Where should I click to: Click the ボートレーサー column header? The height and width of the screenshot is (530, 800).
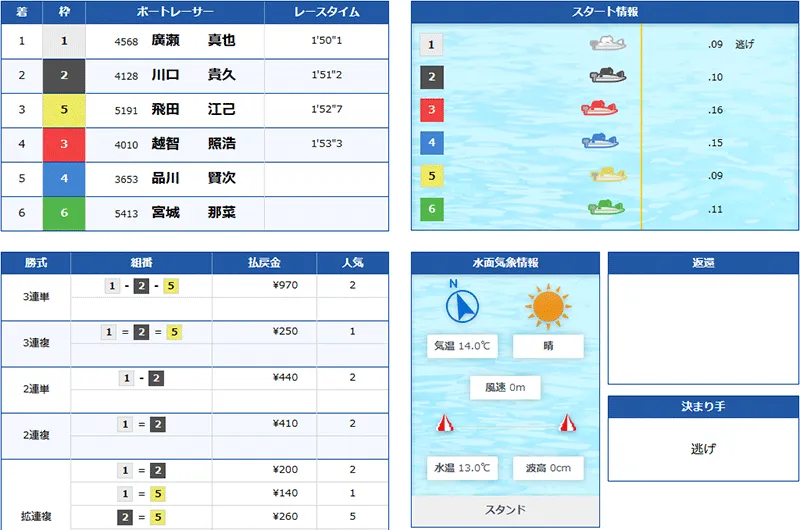click(x=175, y=12)
